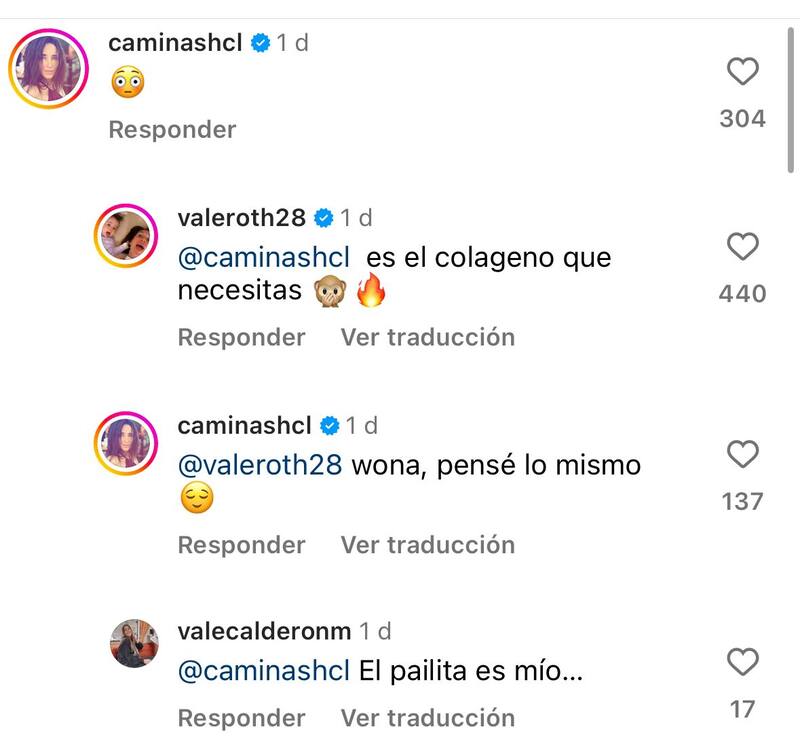Click the comments scrollbar on the right
Viewport: 800px width, 744px height.
click(787, 100)
